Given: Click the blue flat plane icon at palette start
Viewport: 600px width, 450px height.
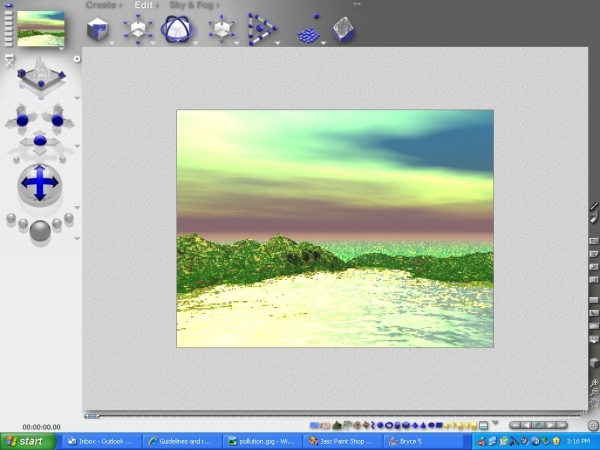Looking at the screenshot, I should (314, 425).
